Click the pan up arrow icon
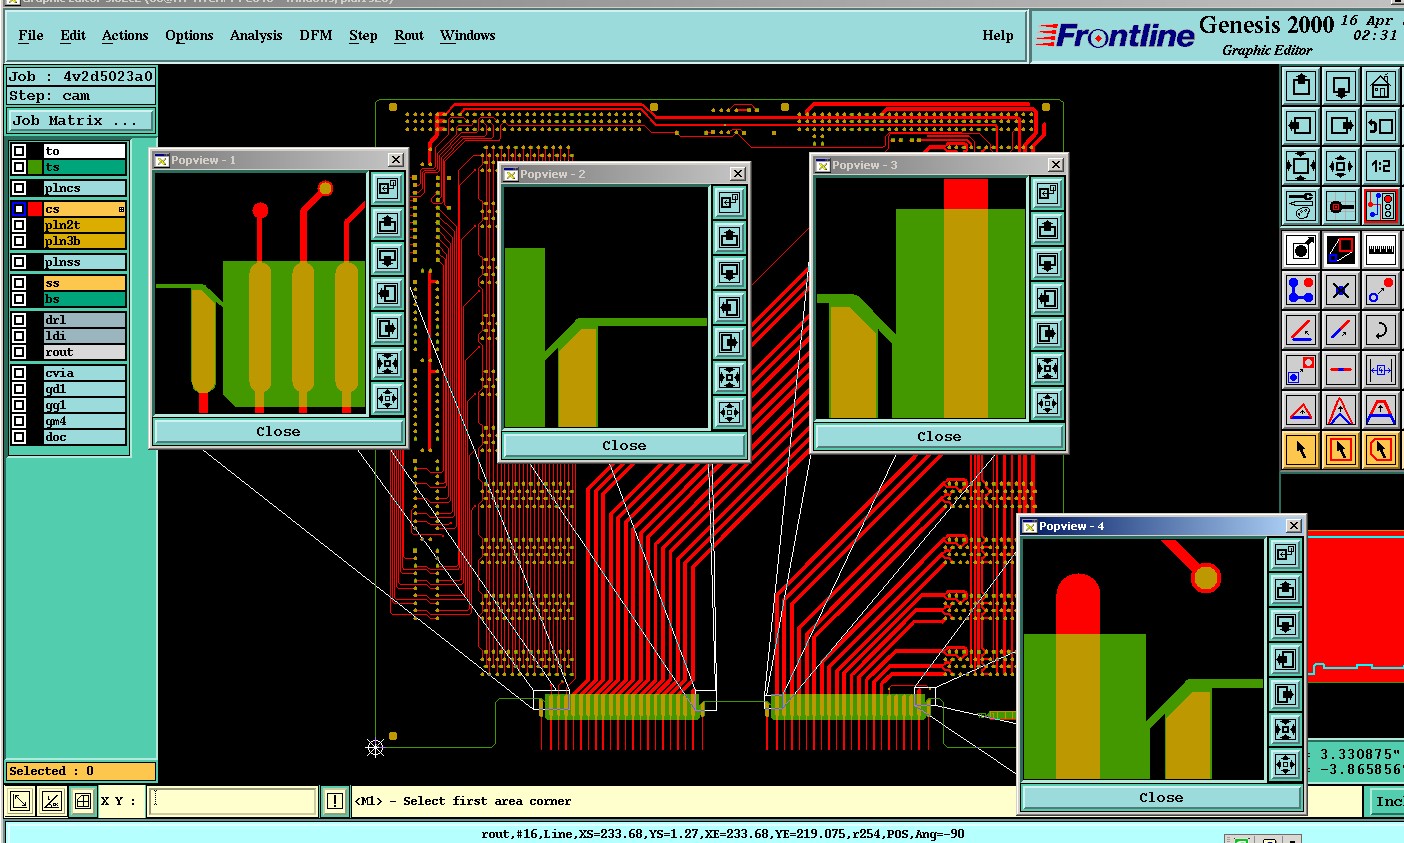 click(1301, 86)
